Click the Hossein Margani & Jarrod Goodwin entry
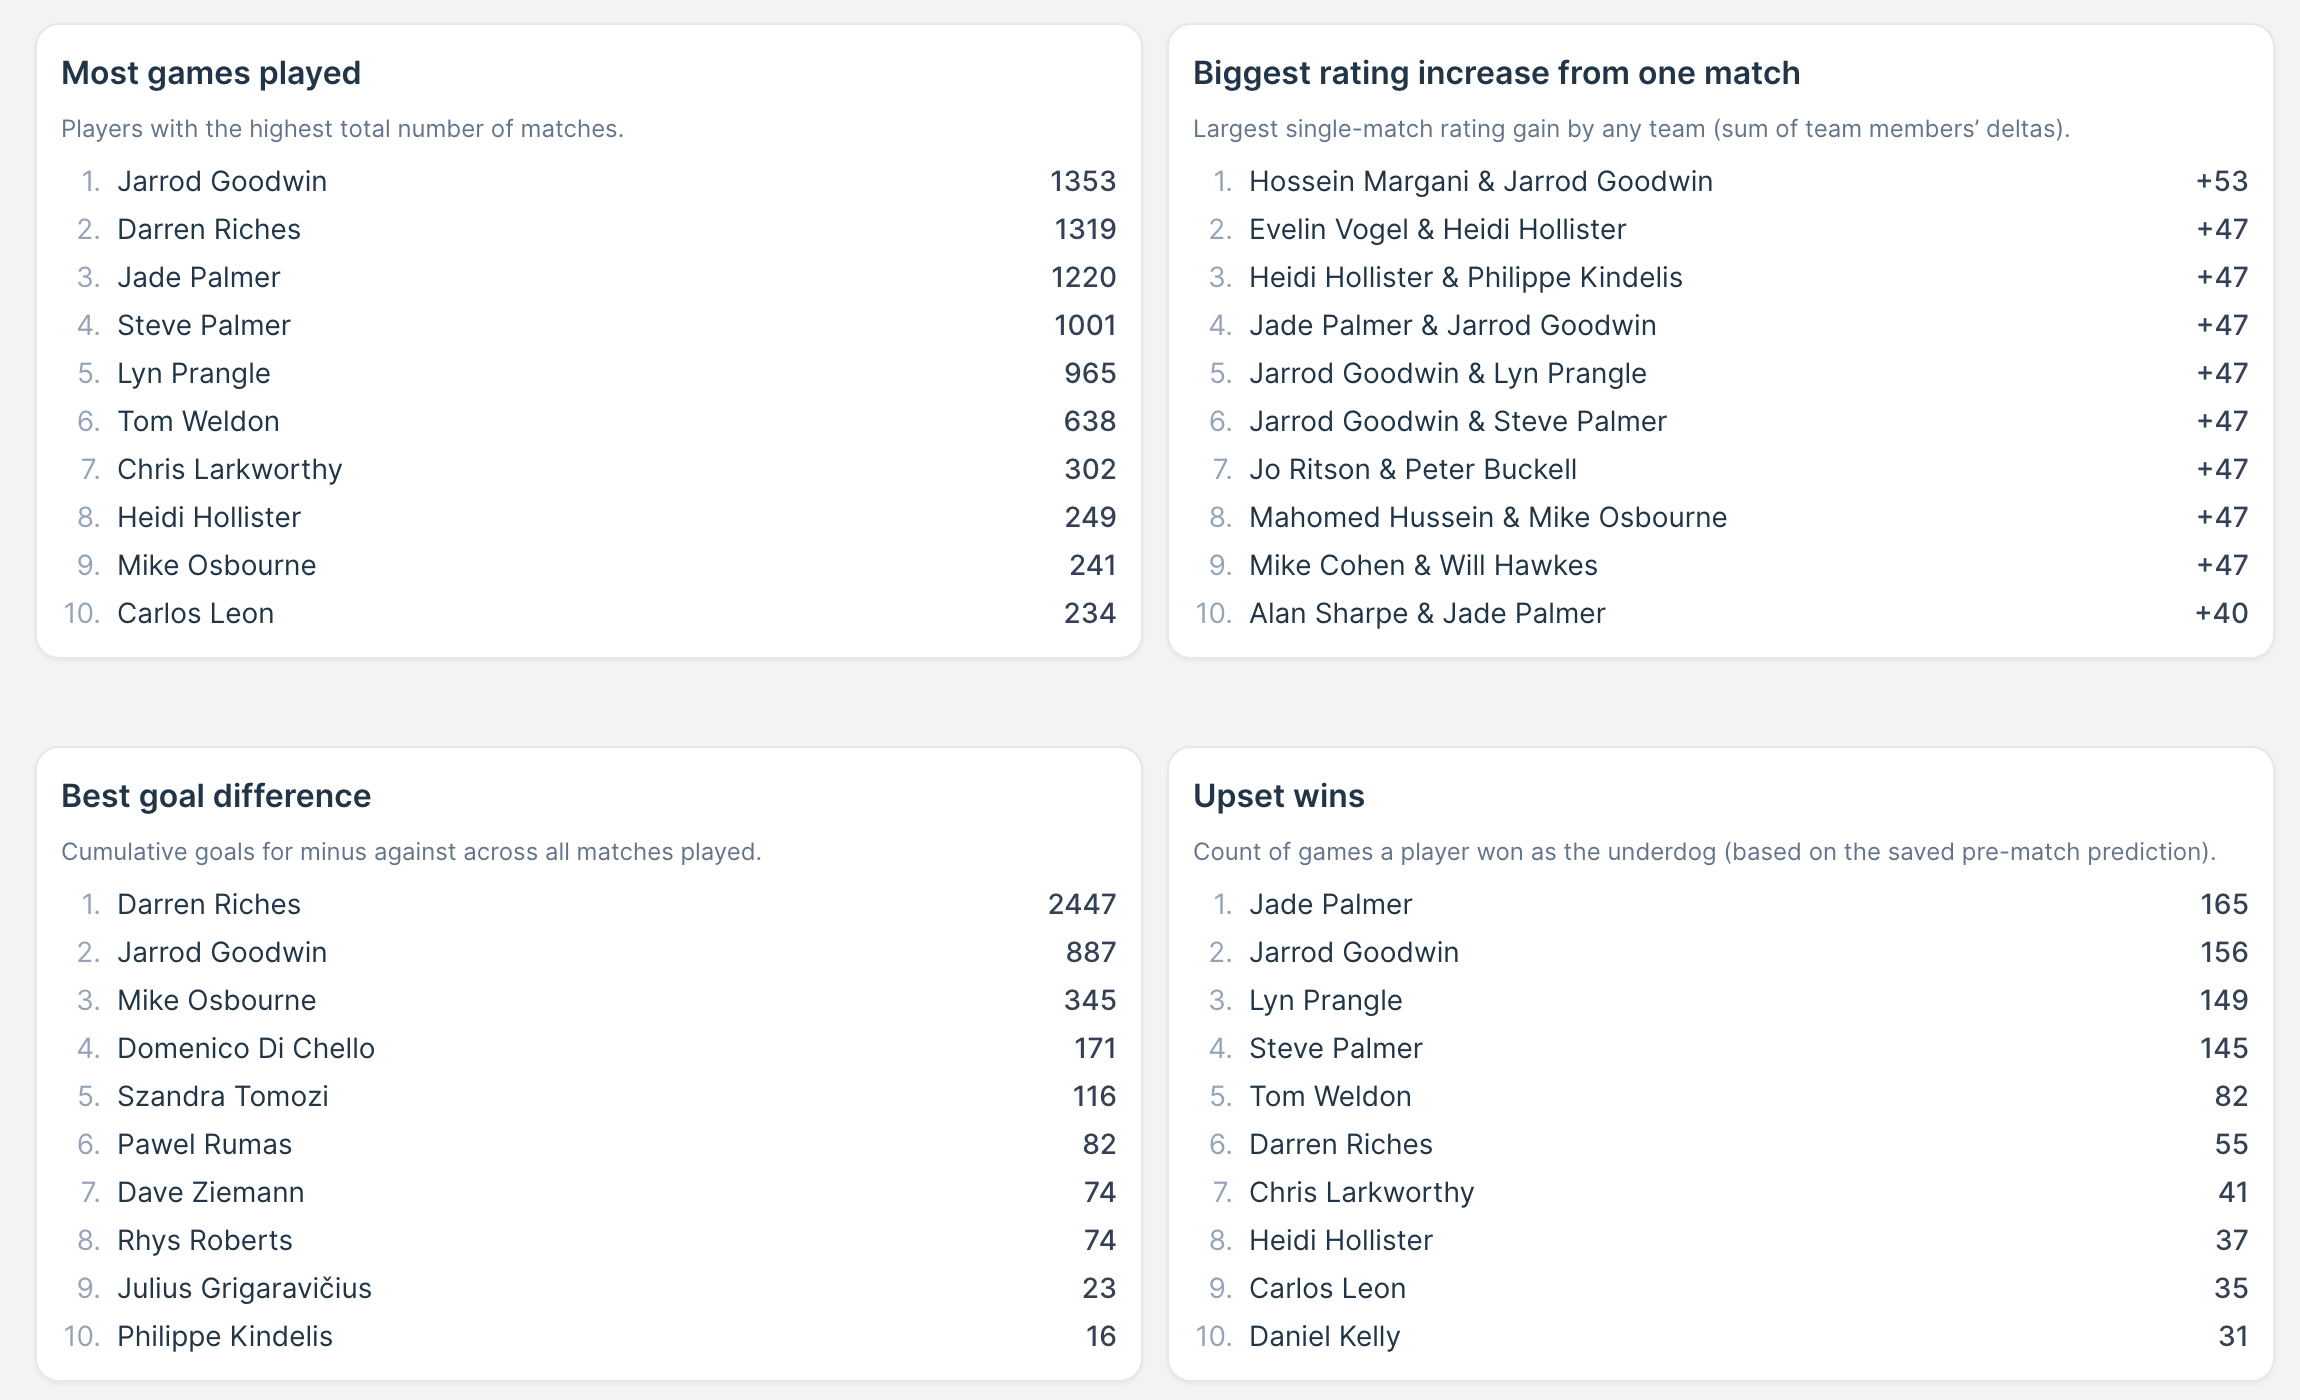Screen dimensions: 2300x1400 (1480, 181)
